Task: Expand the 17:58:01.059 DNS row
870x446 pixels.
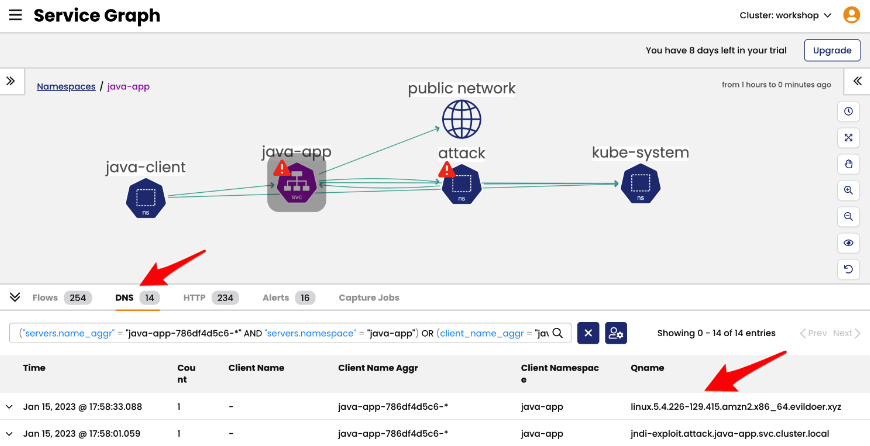Action: tap(9, 434)
